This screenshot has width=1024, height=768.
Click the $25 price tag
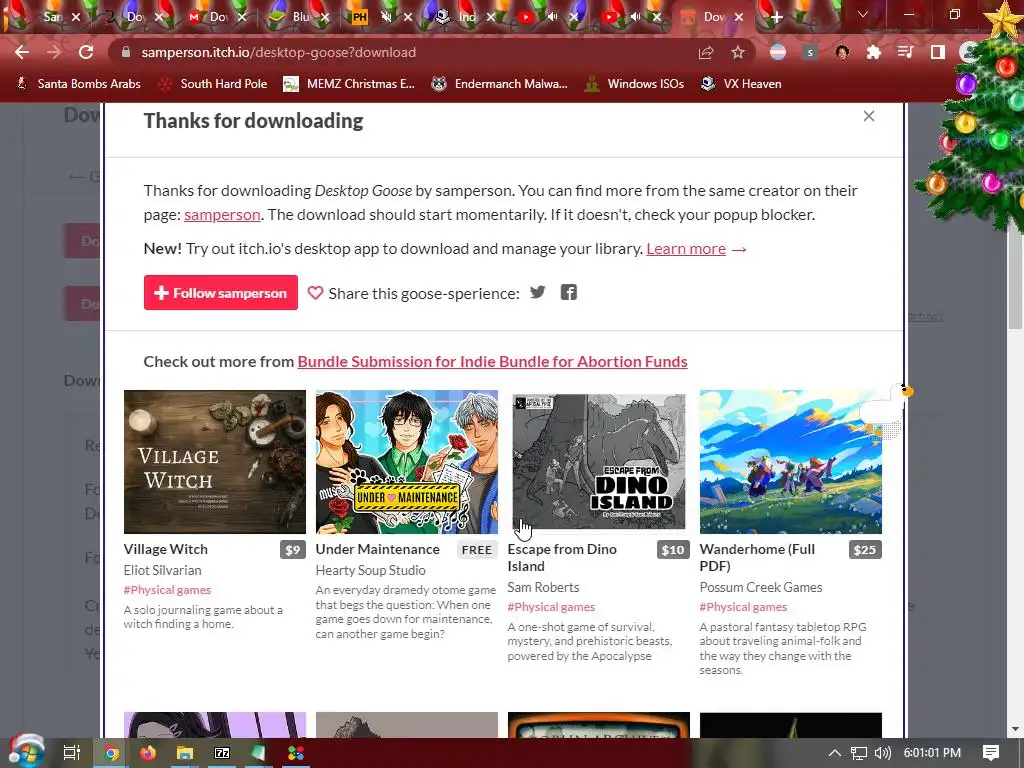[865, 550]
